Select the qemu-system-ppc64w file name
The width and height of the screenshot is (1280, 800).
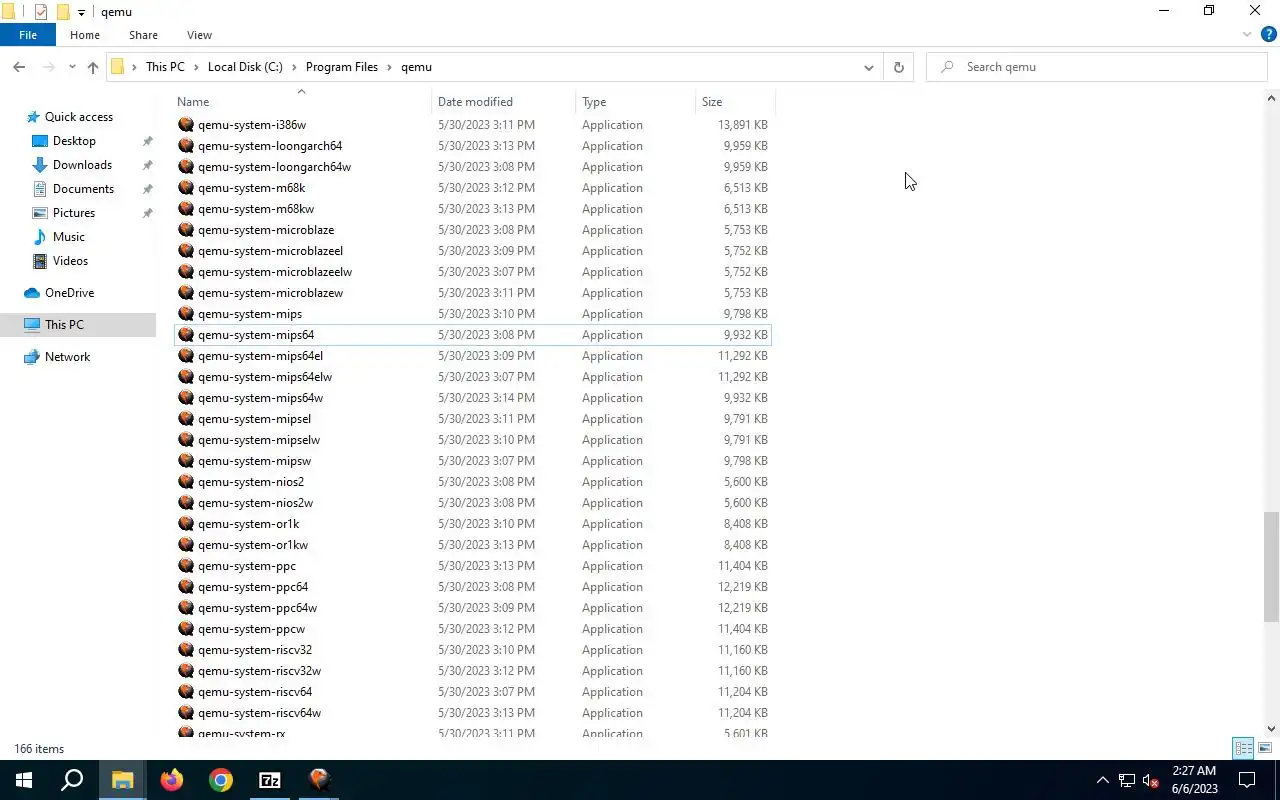(x=257, y=608)
